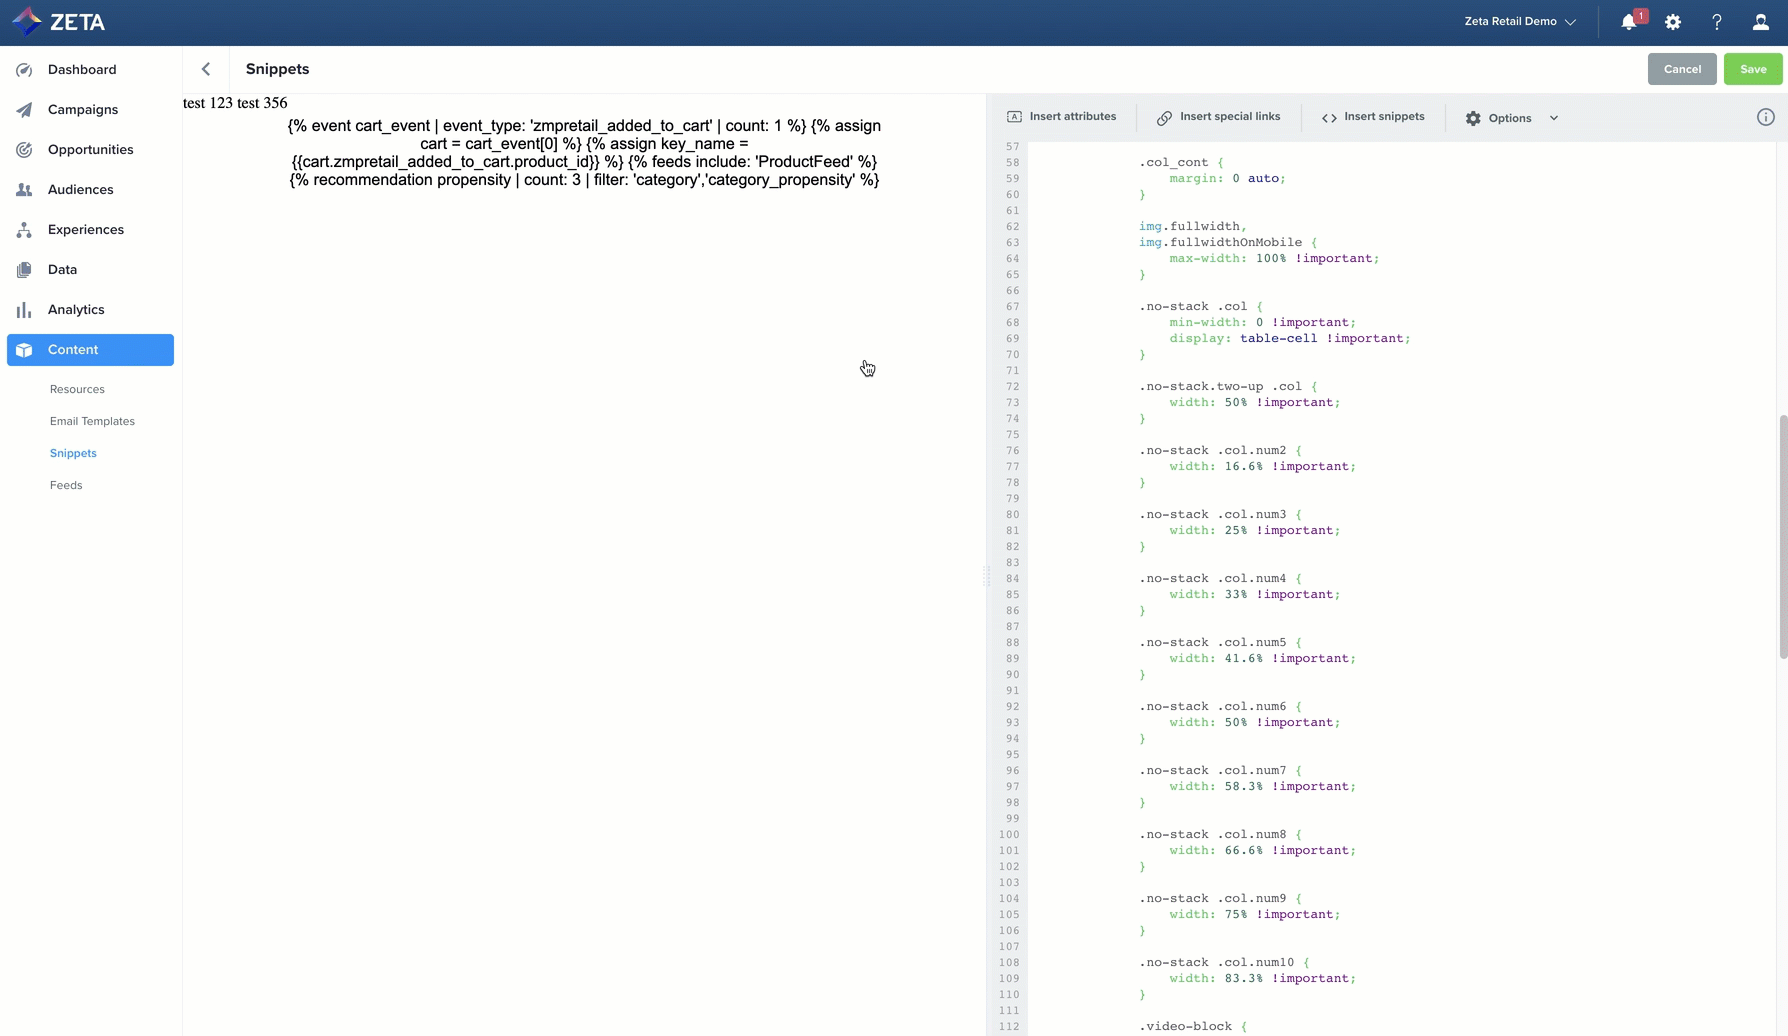Open the Opportunities menu item
This screenshot has width=1788, height=1036.
point(90,150)
